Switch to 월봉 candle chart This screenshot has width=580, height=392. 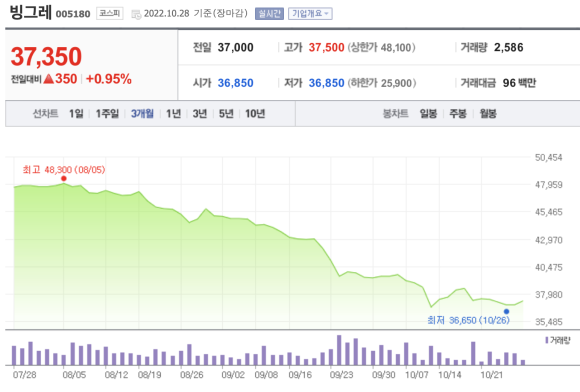488,114
